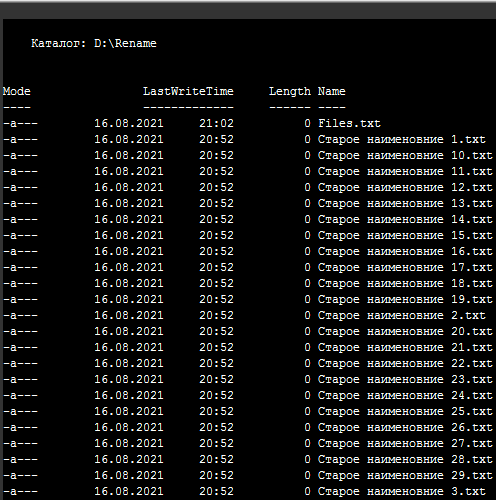Select 'Старое наименовние 15.txt' file name
496x500 pixels.
[405, 235]
